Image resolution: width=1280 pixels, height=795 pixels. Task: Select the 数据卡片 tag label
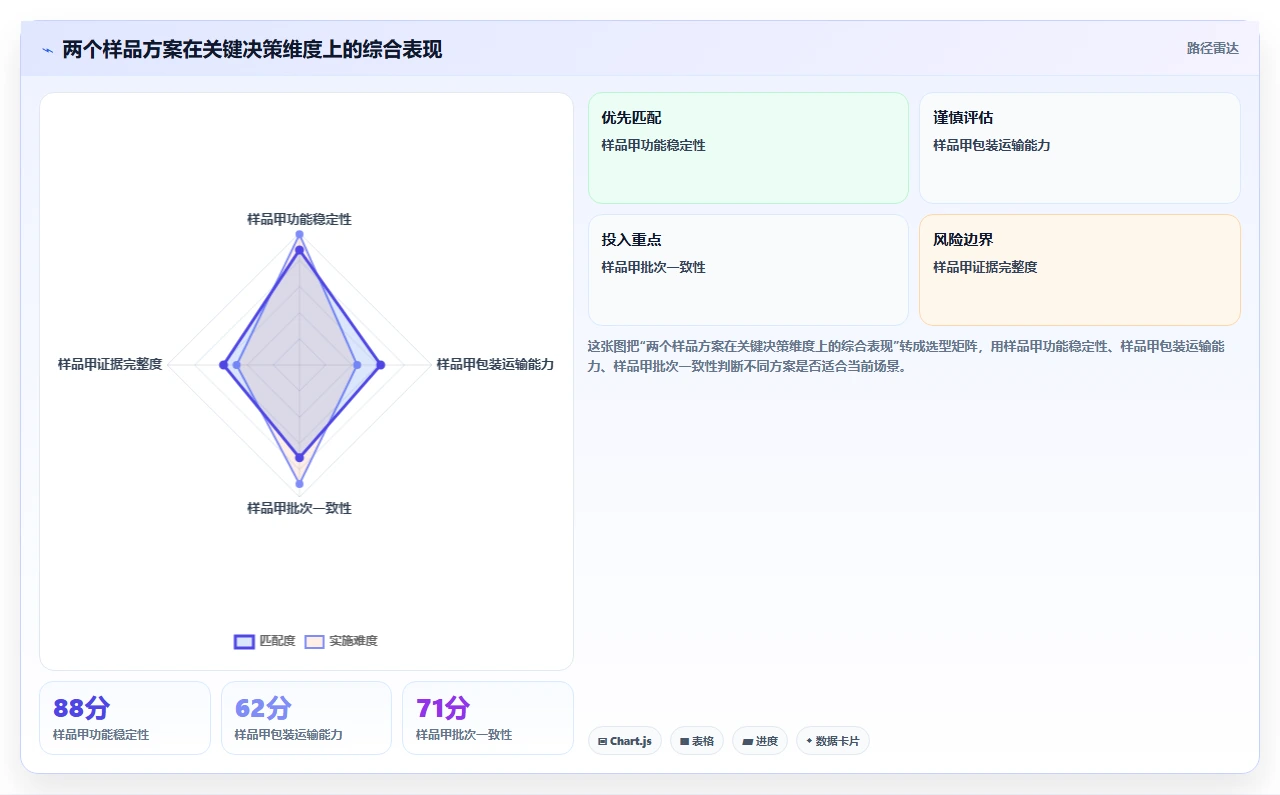tap(838, 741)
